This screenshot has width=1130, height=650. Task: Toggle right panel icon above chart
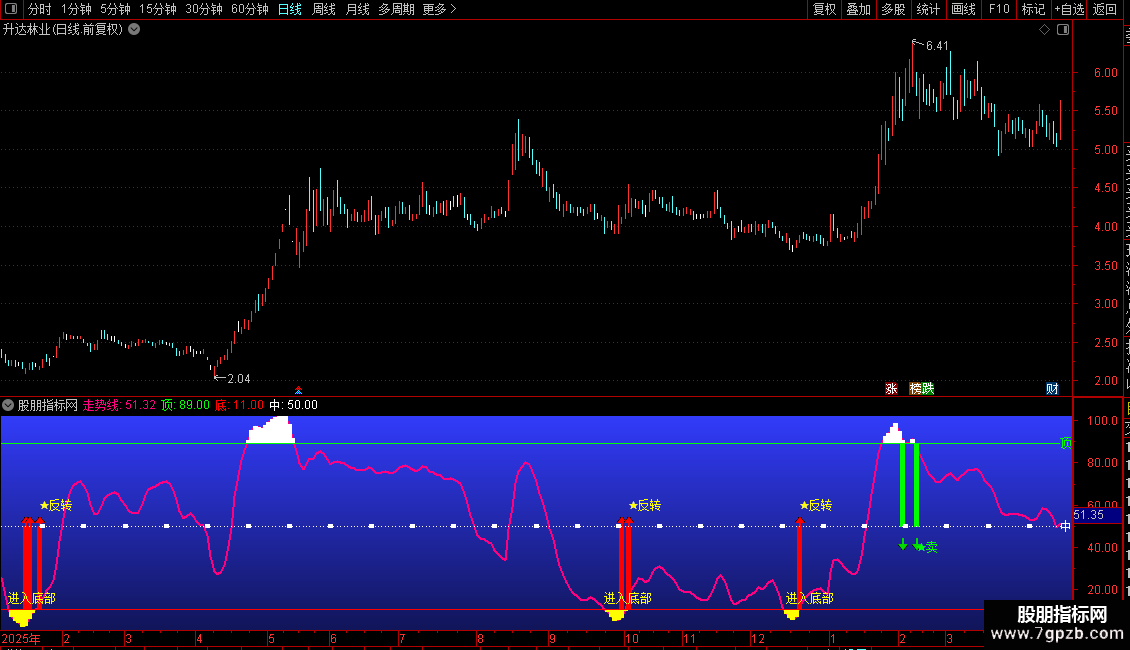(x=1063, y=30)
